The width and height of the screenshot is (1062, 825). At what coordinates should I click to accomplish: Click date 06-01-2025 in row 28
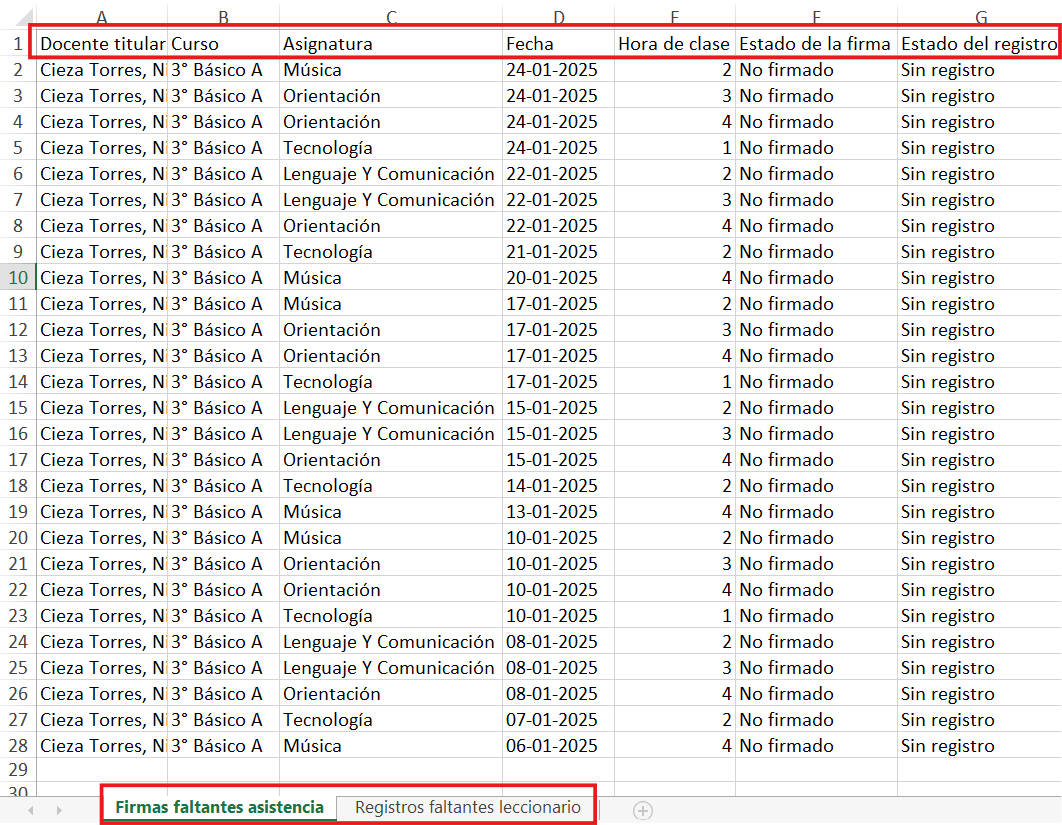point(559,746)
